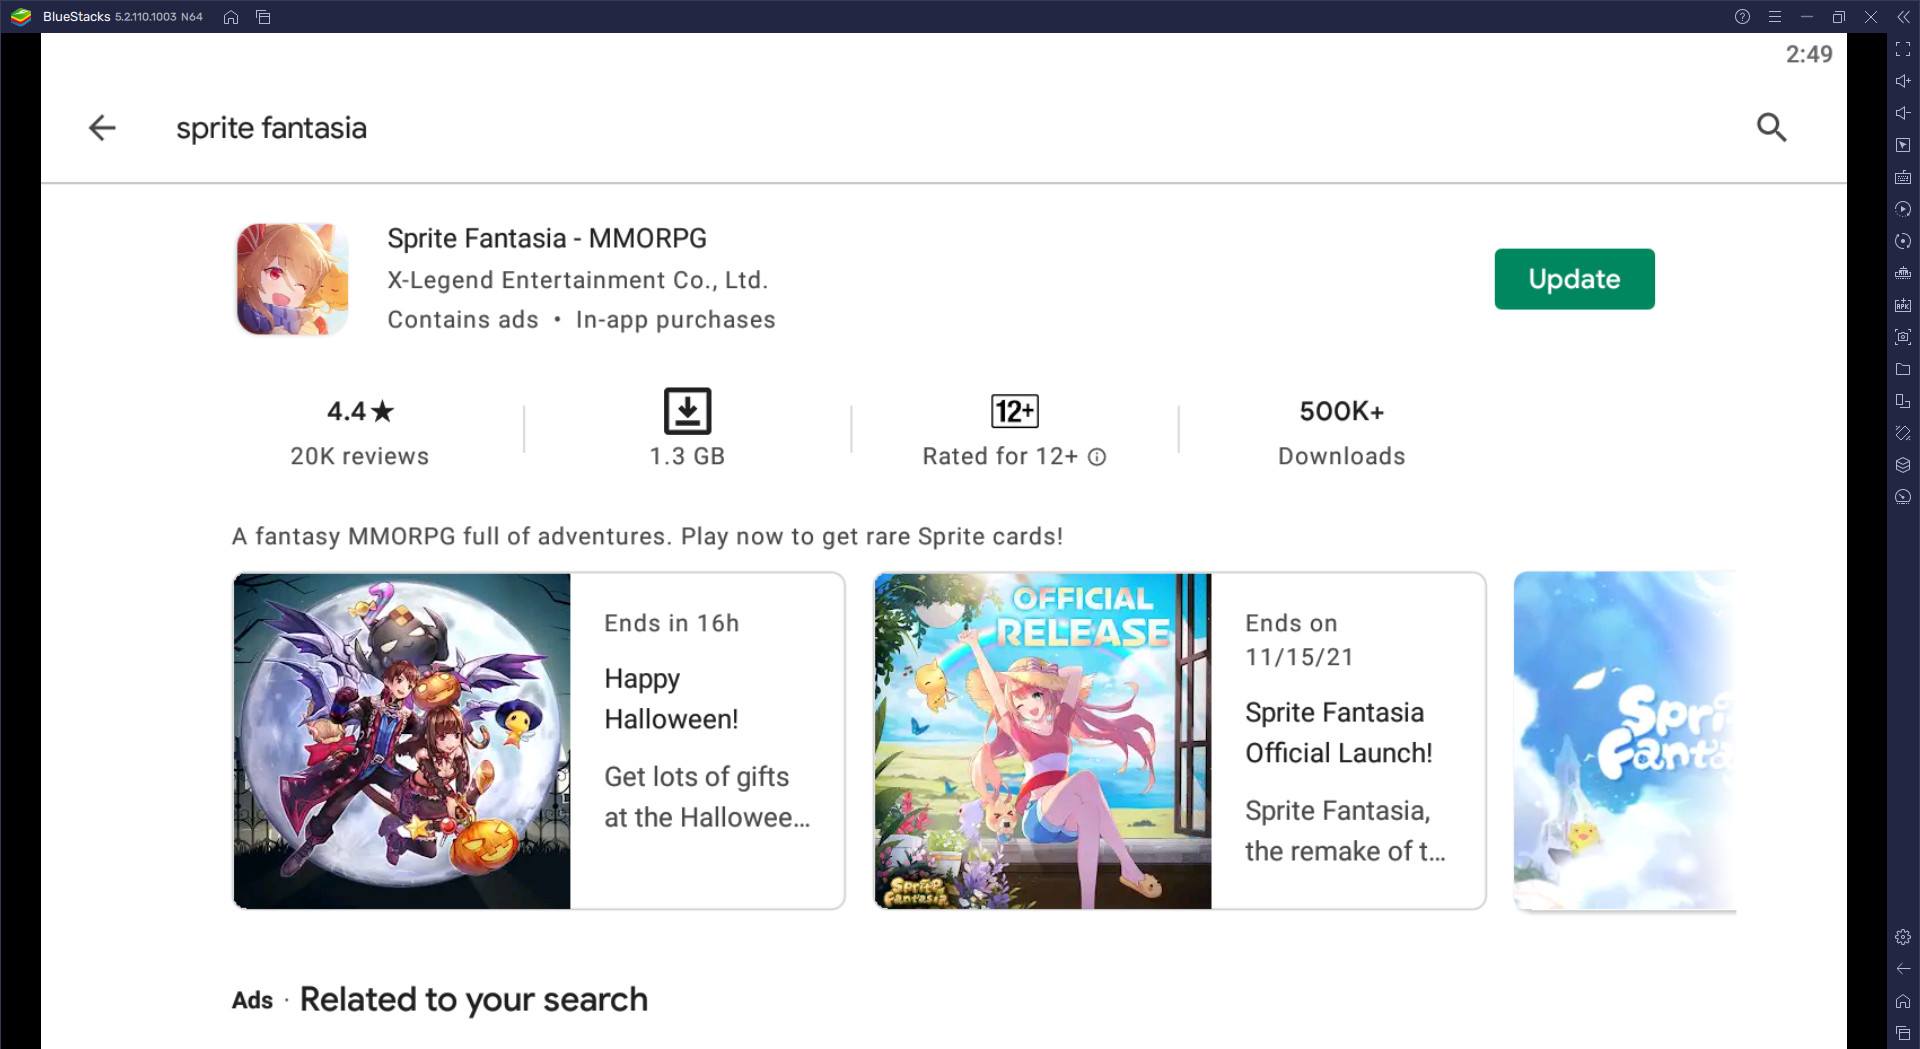
Task: Click the Happy Halloween! event title
Action: pos(671,699)
